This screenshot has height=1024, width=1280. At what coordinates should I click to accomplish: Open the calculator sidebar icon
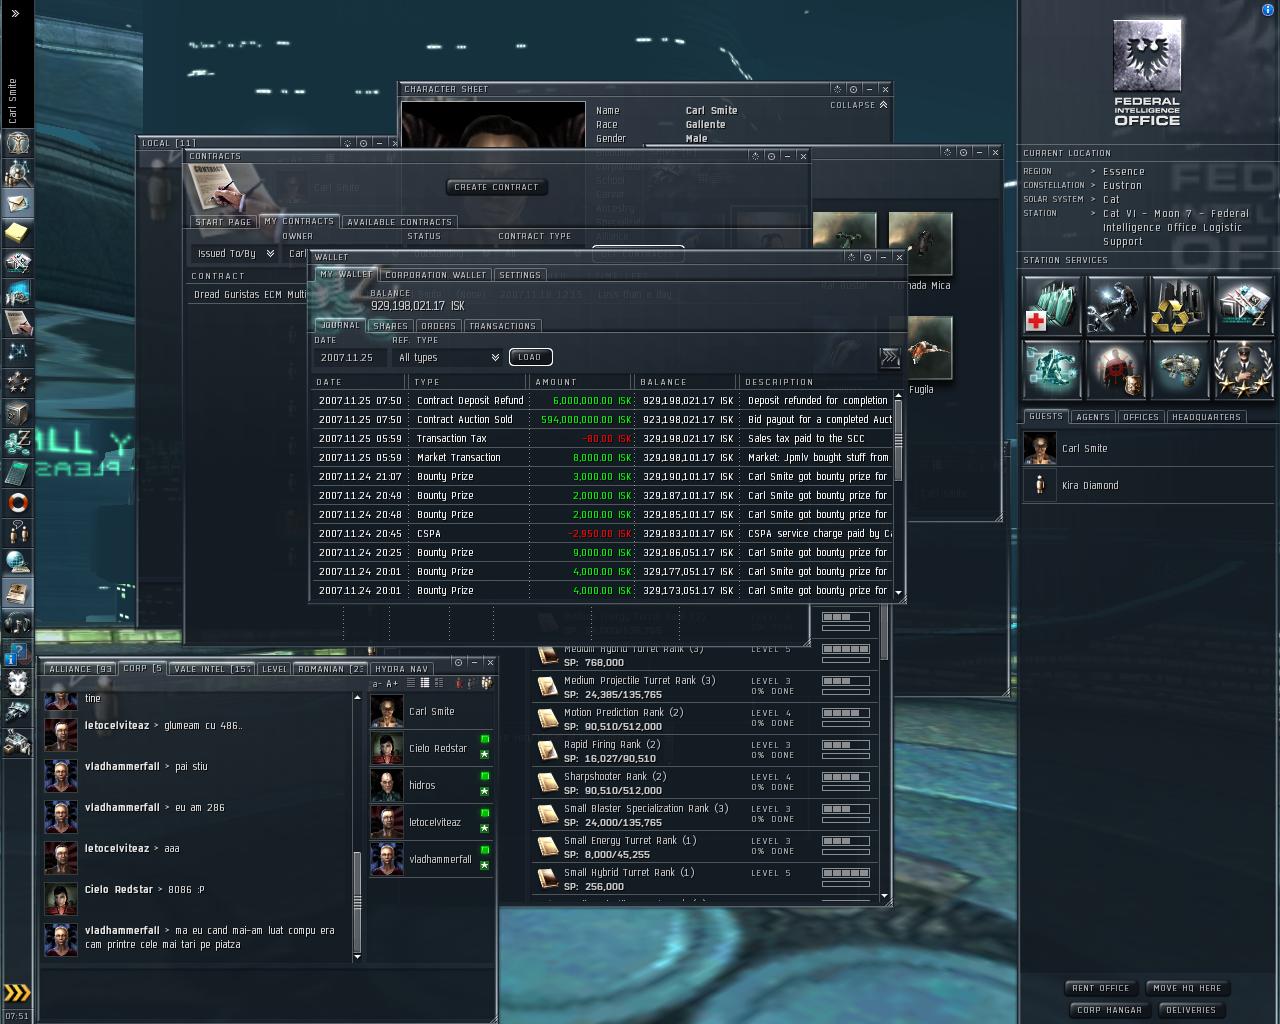(17, 473)
